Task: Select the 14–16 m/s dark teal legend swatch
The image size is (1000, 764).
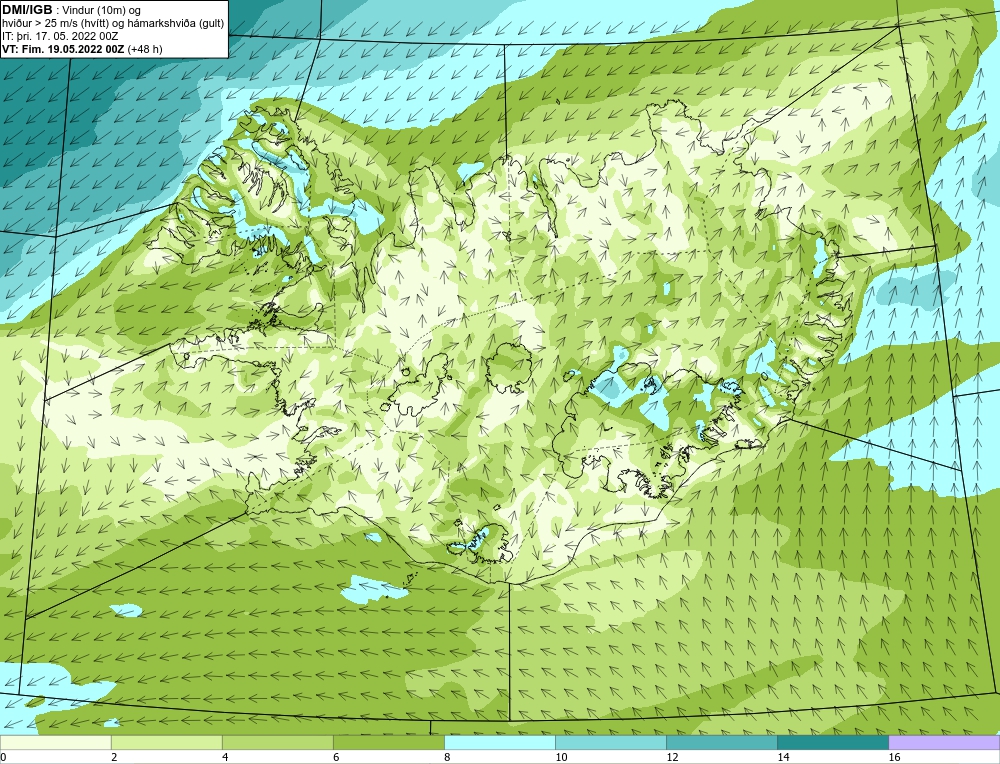Action: tap(833, 742)
